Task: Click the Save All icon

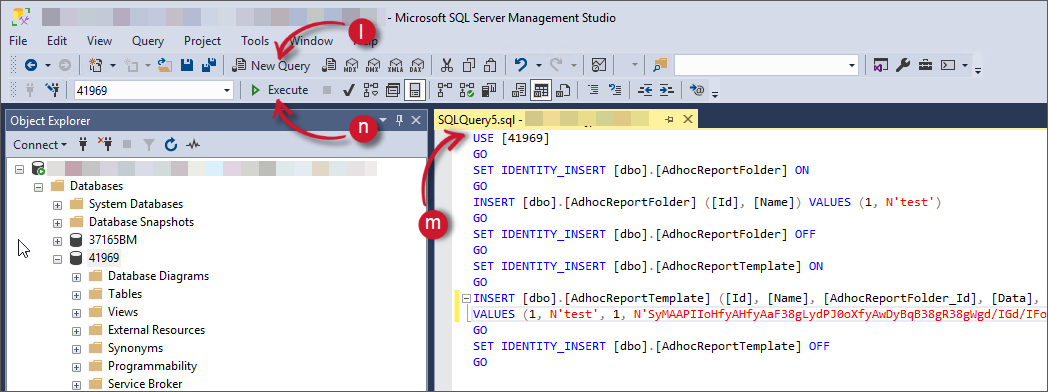Action: pos(209,65)
